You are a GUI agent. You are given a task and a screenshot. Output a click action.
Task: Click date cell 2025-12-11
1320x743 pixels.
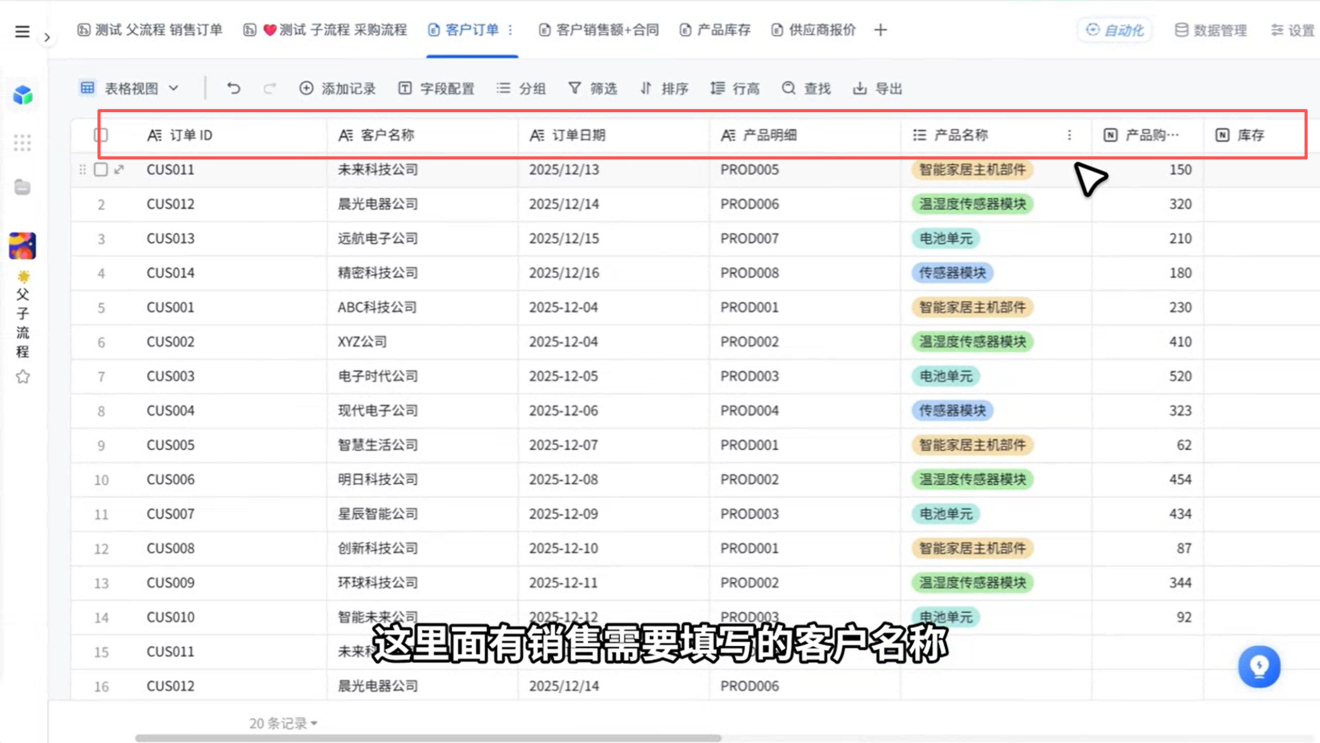tap(613, 583)
